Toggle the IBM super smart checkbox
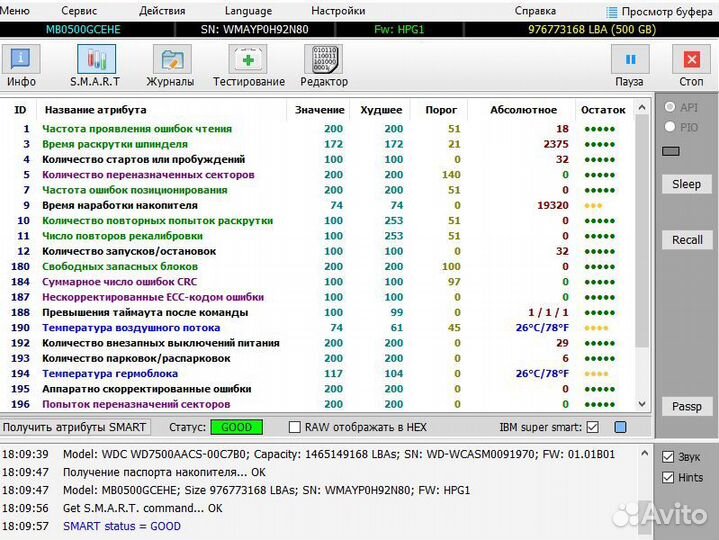The image size is (719, 540). (592, 427)
